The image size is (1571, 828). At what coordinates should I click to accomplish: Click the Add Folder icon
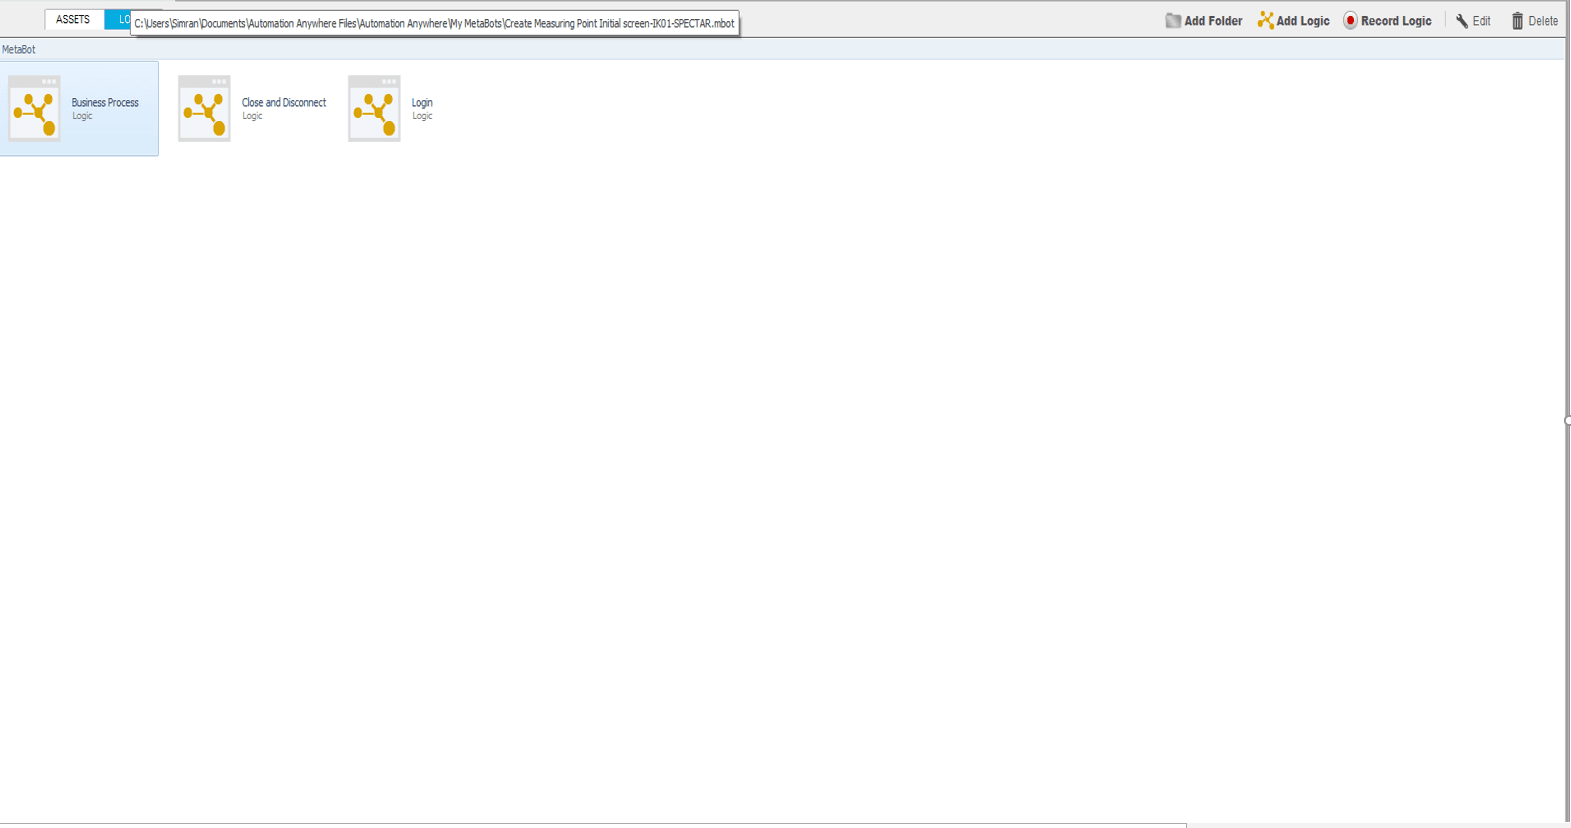(1173, 20)
